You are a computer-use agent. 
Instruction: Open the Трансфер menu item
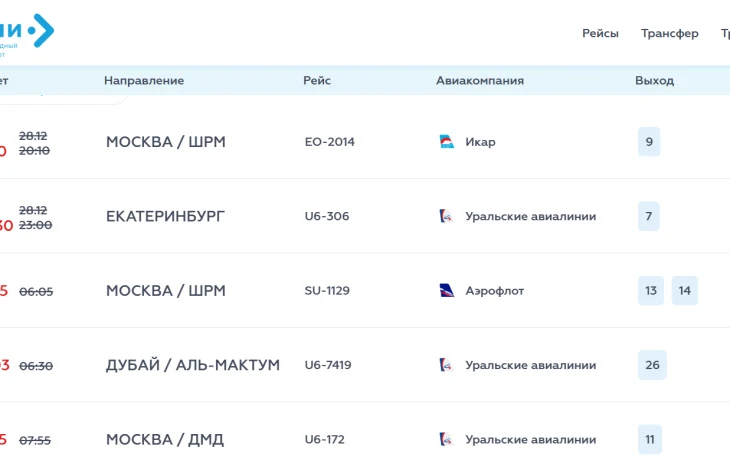click(x=669, y=34)
